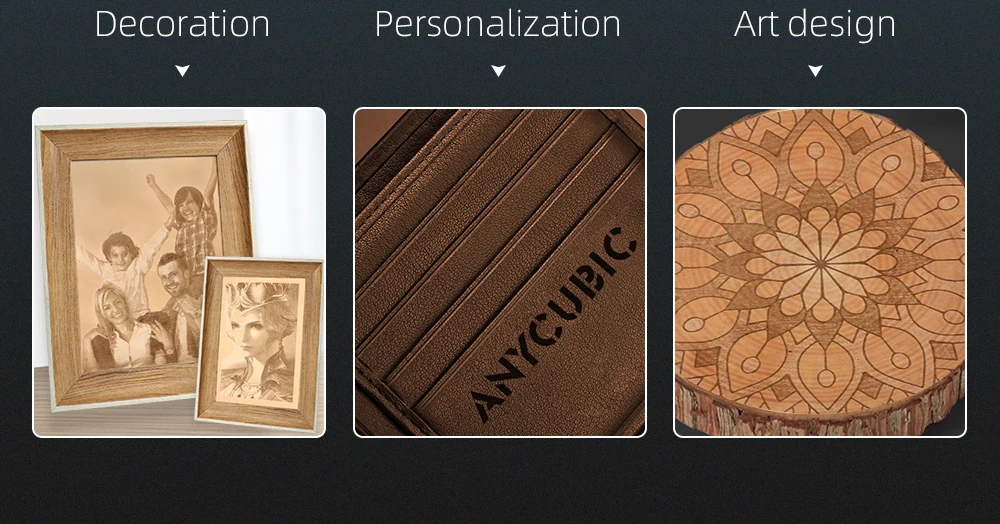
Task: Click the engraved ANYCUBIC logo on leather
Action: (x=553, y=325)
